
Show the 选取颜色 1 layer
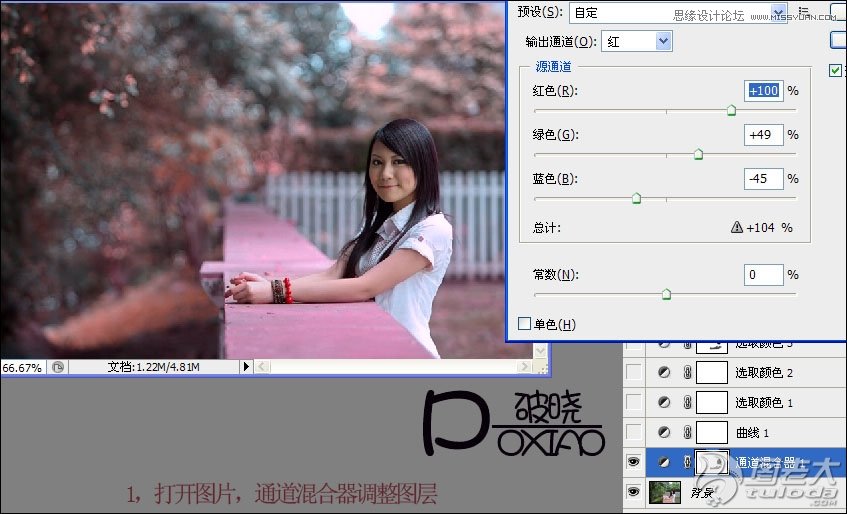[x=634, y=402]
